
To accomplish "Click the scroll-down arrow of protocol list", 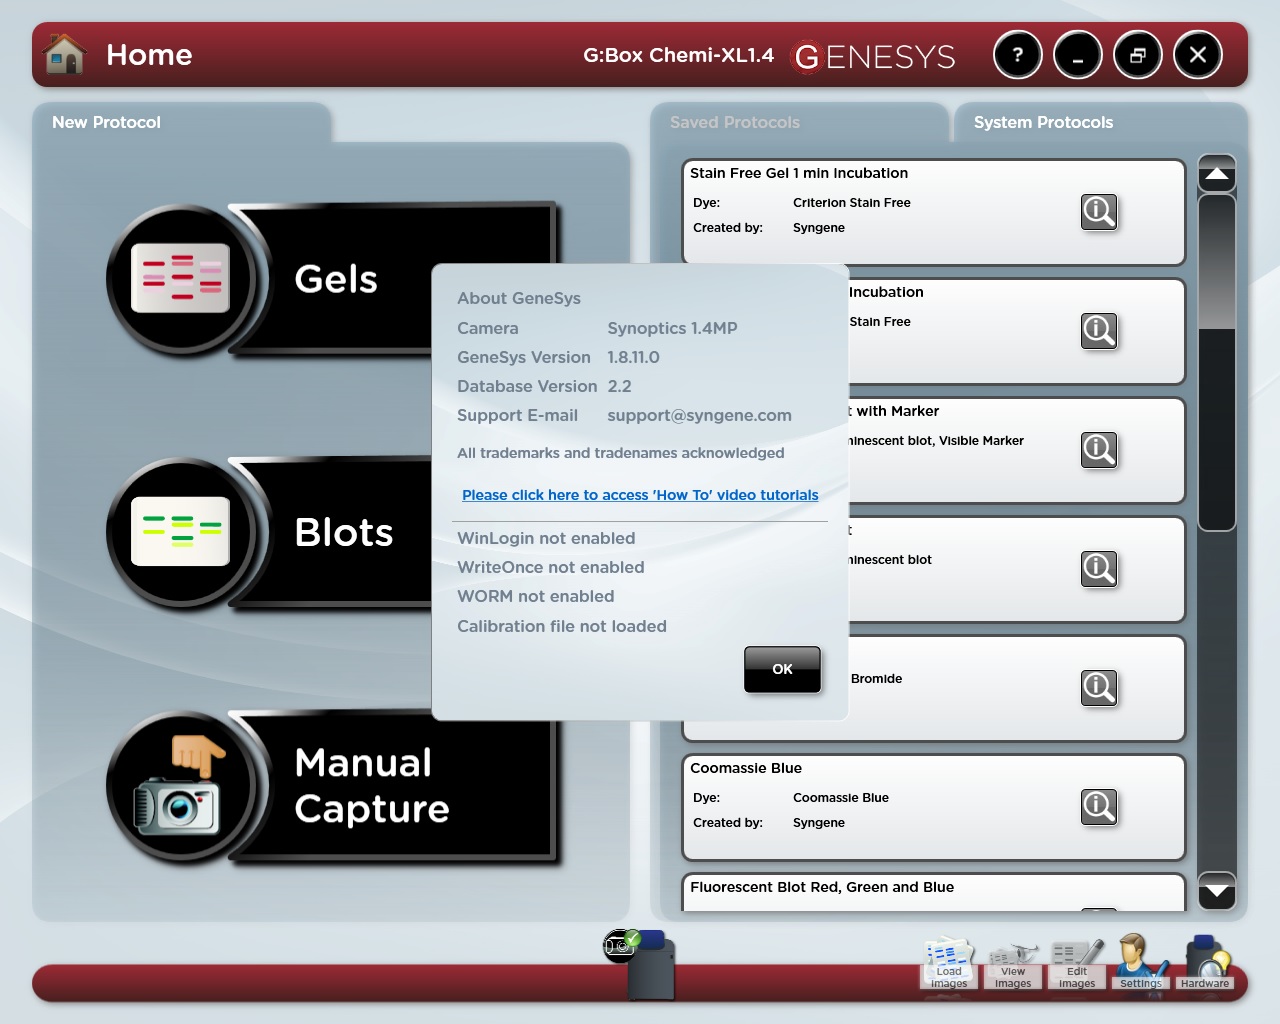I will point(1217,890).
